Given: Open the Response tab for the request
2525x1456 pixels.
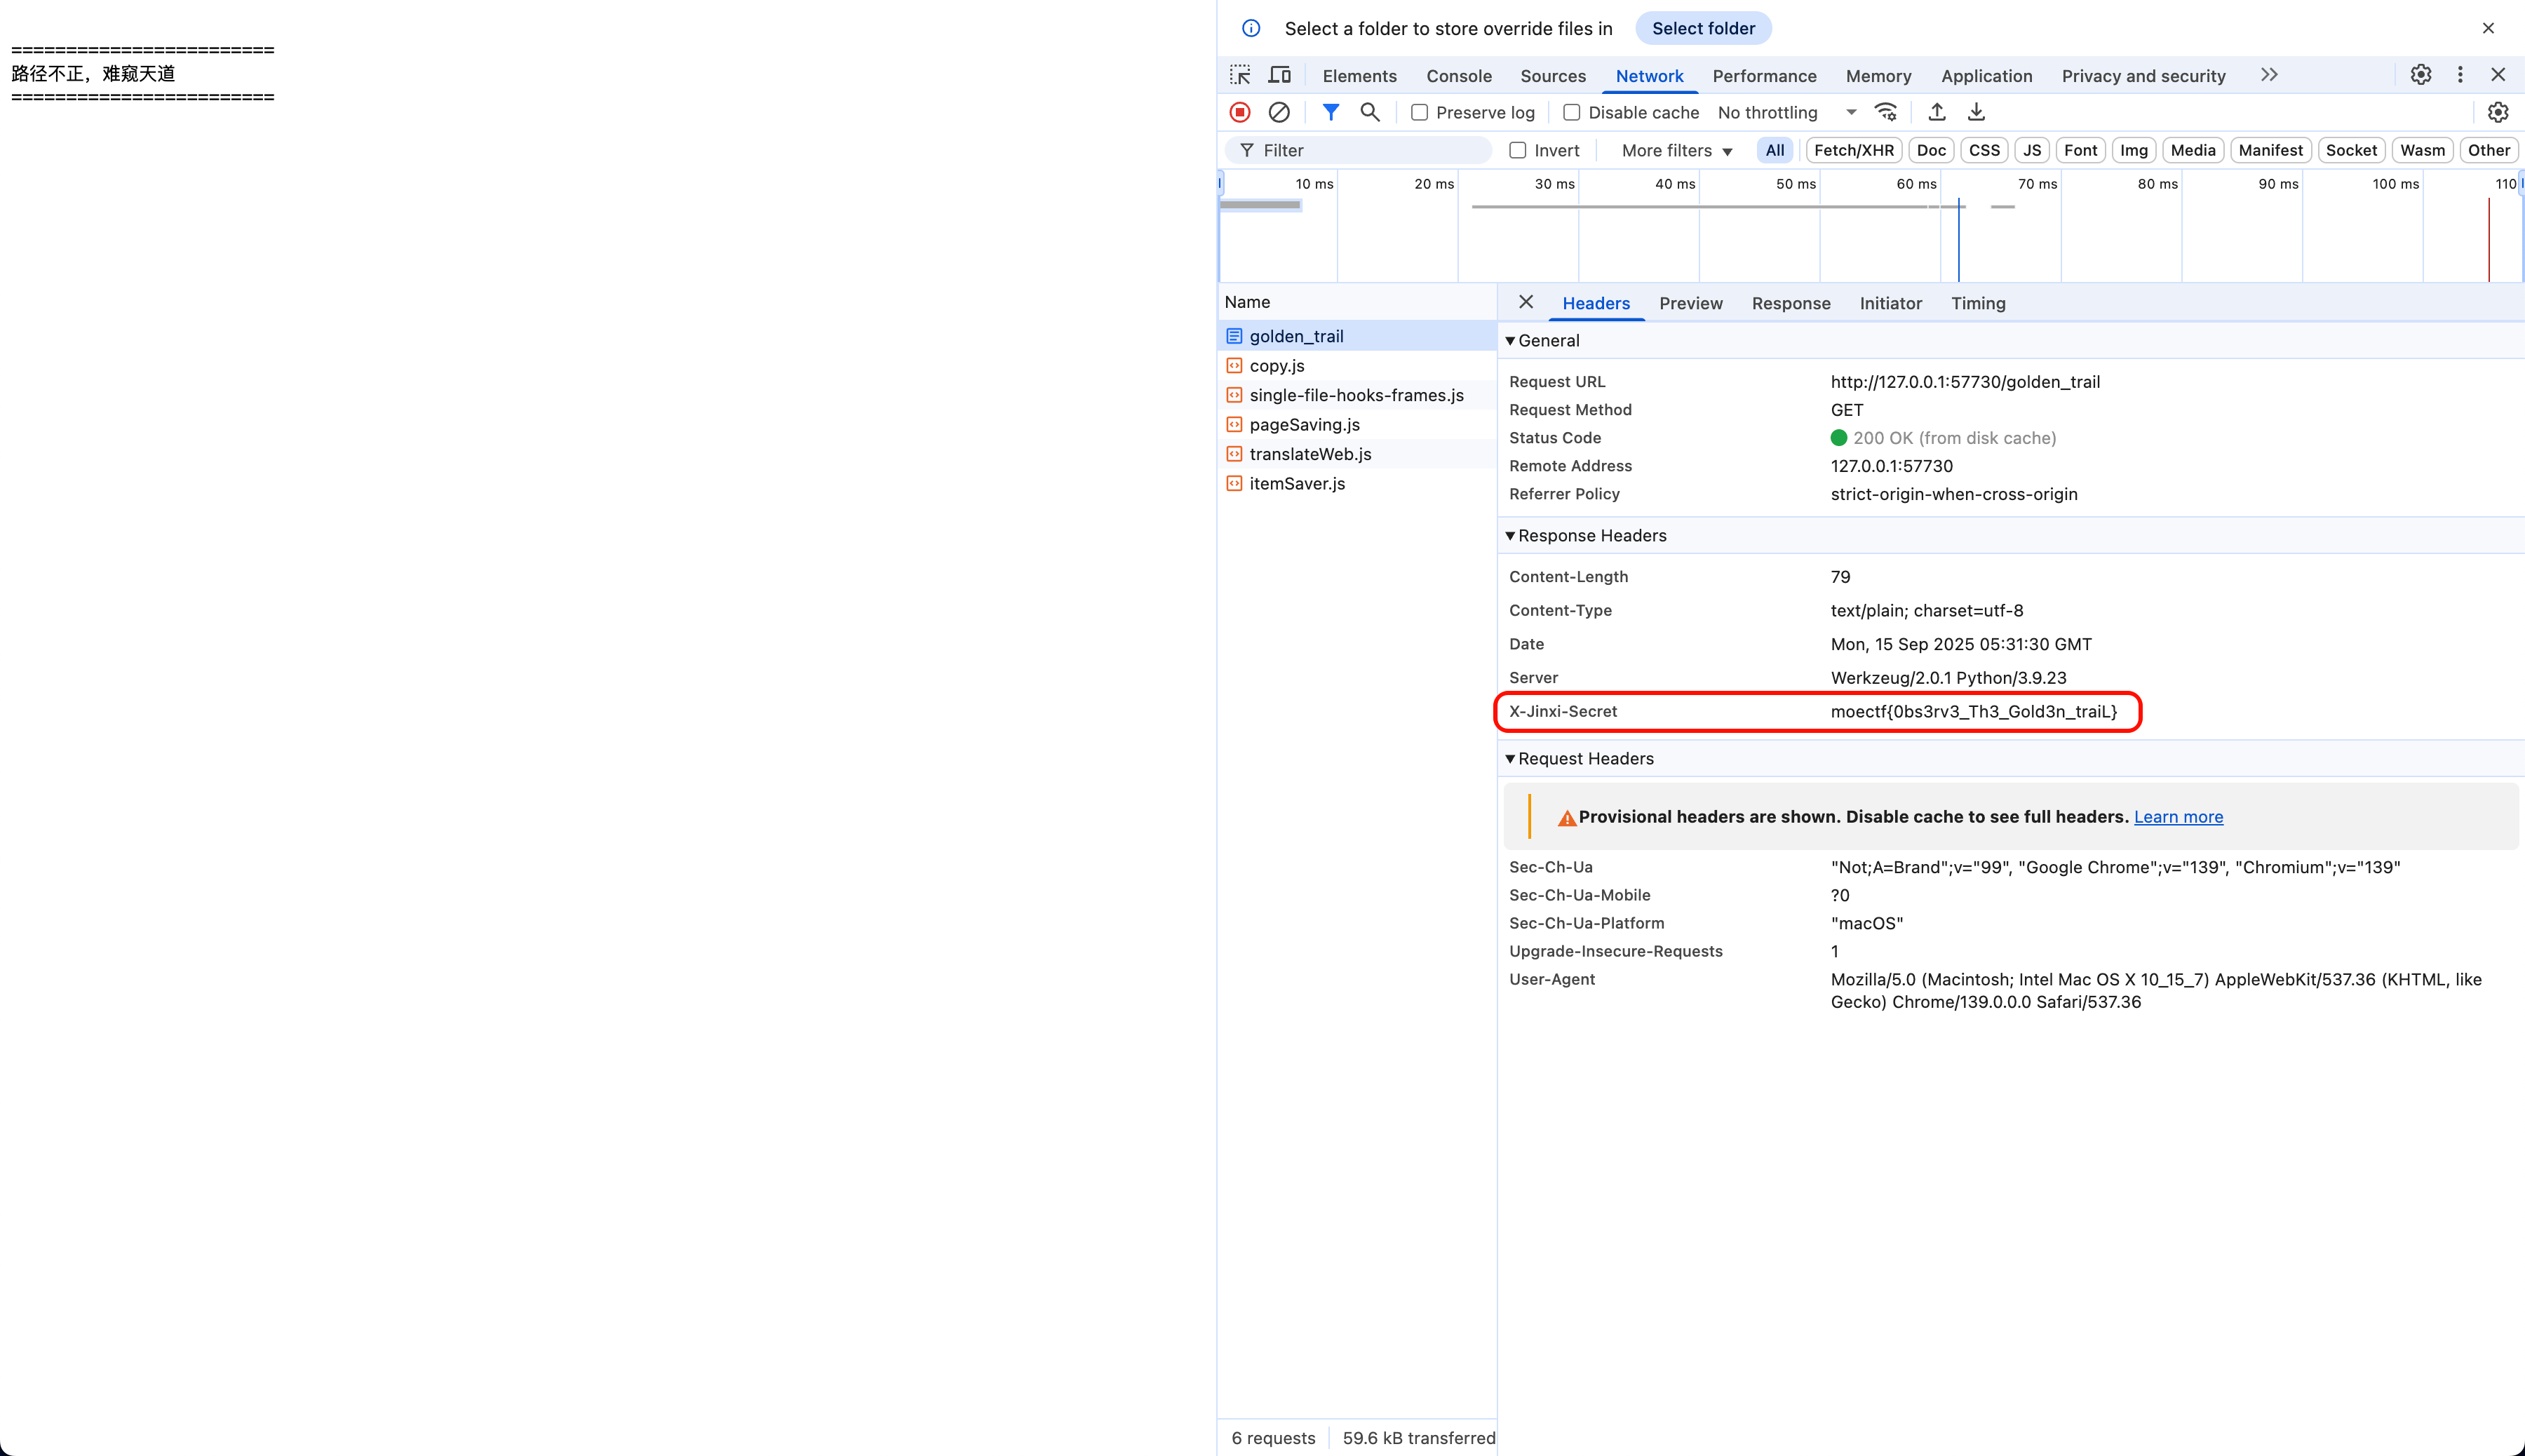Looking at the screenshot, I should (x=1790, y=303).
